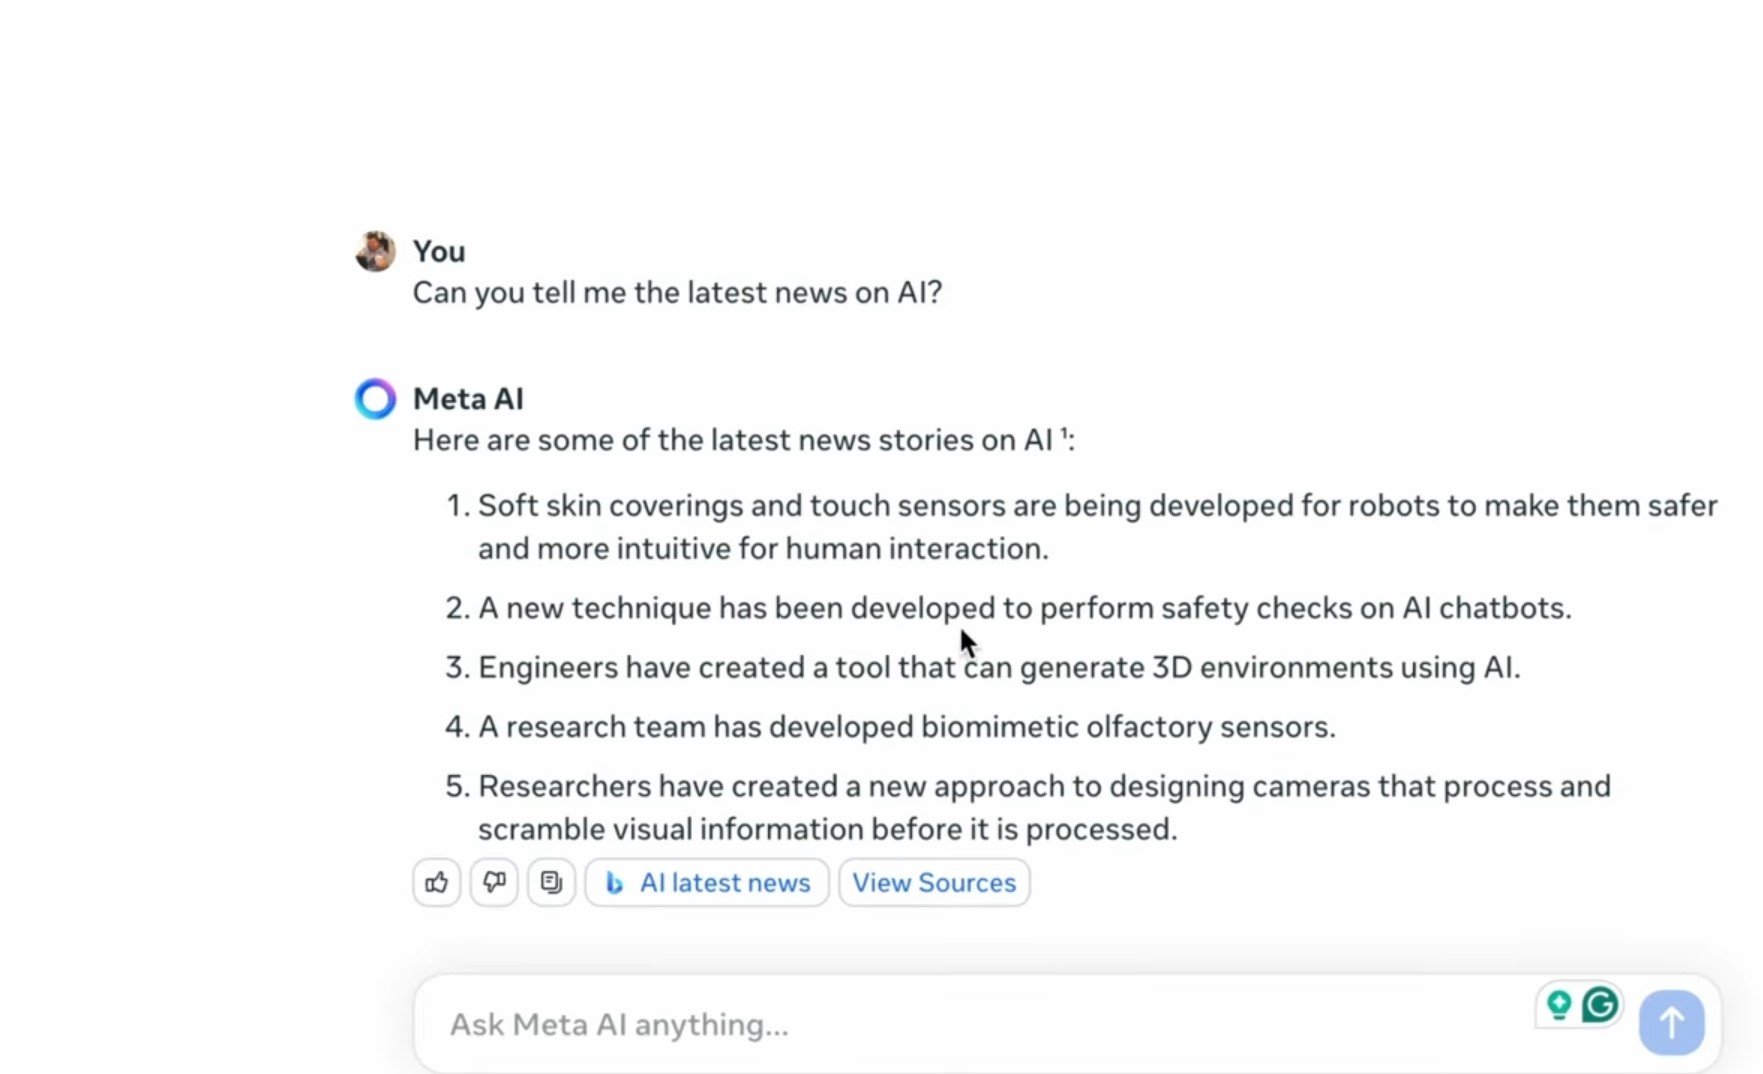Click the You sender label
Image resolution: width=1763 pixels, height=1074 pixels.
tap(439, 251)
